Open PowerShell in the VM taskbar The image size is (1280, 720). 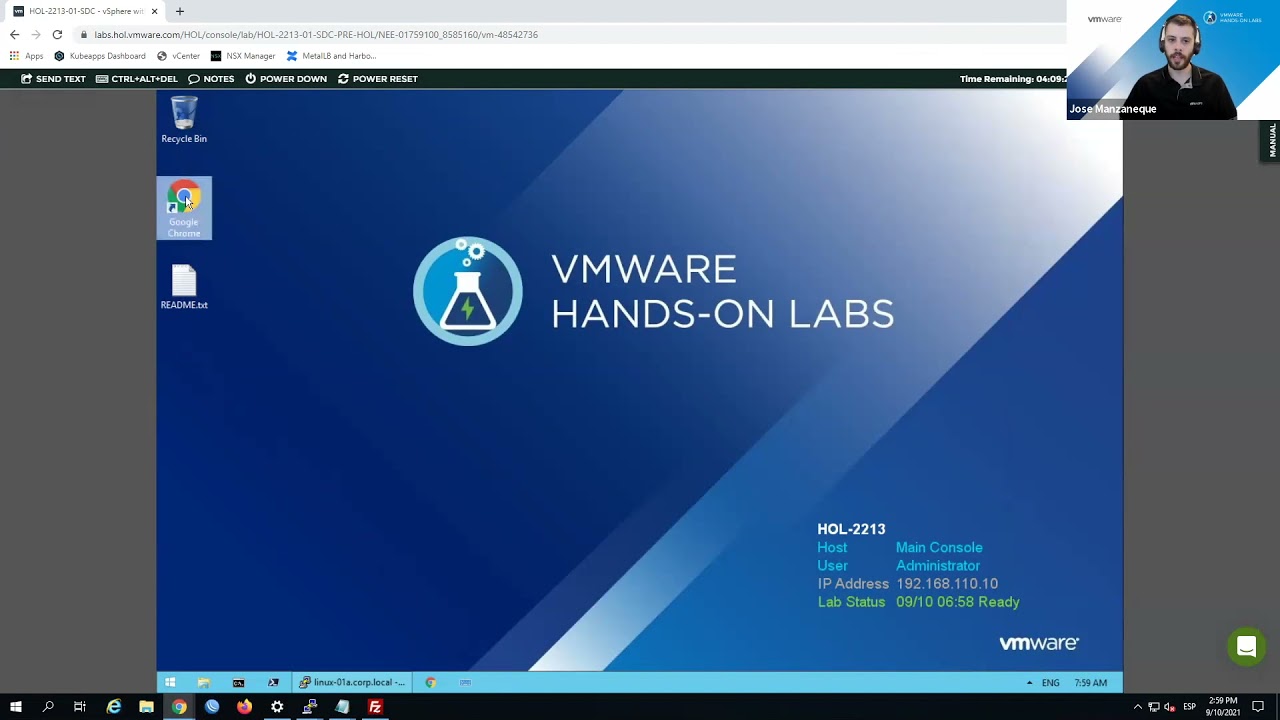[x=273, y=683]
